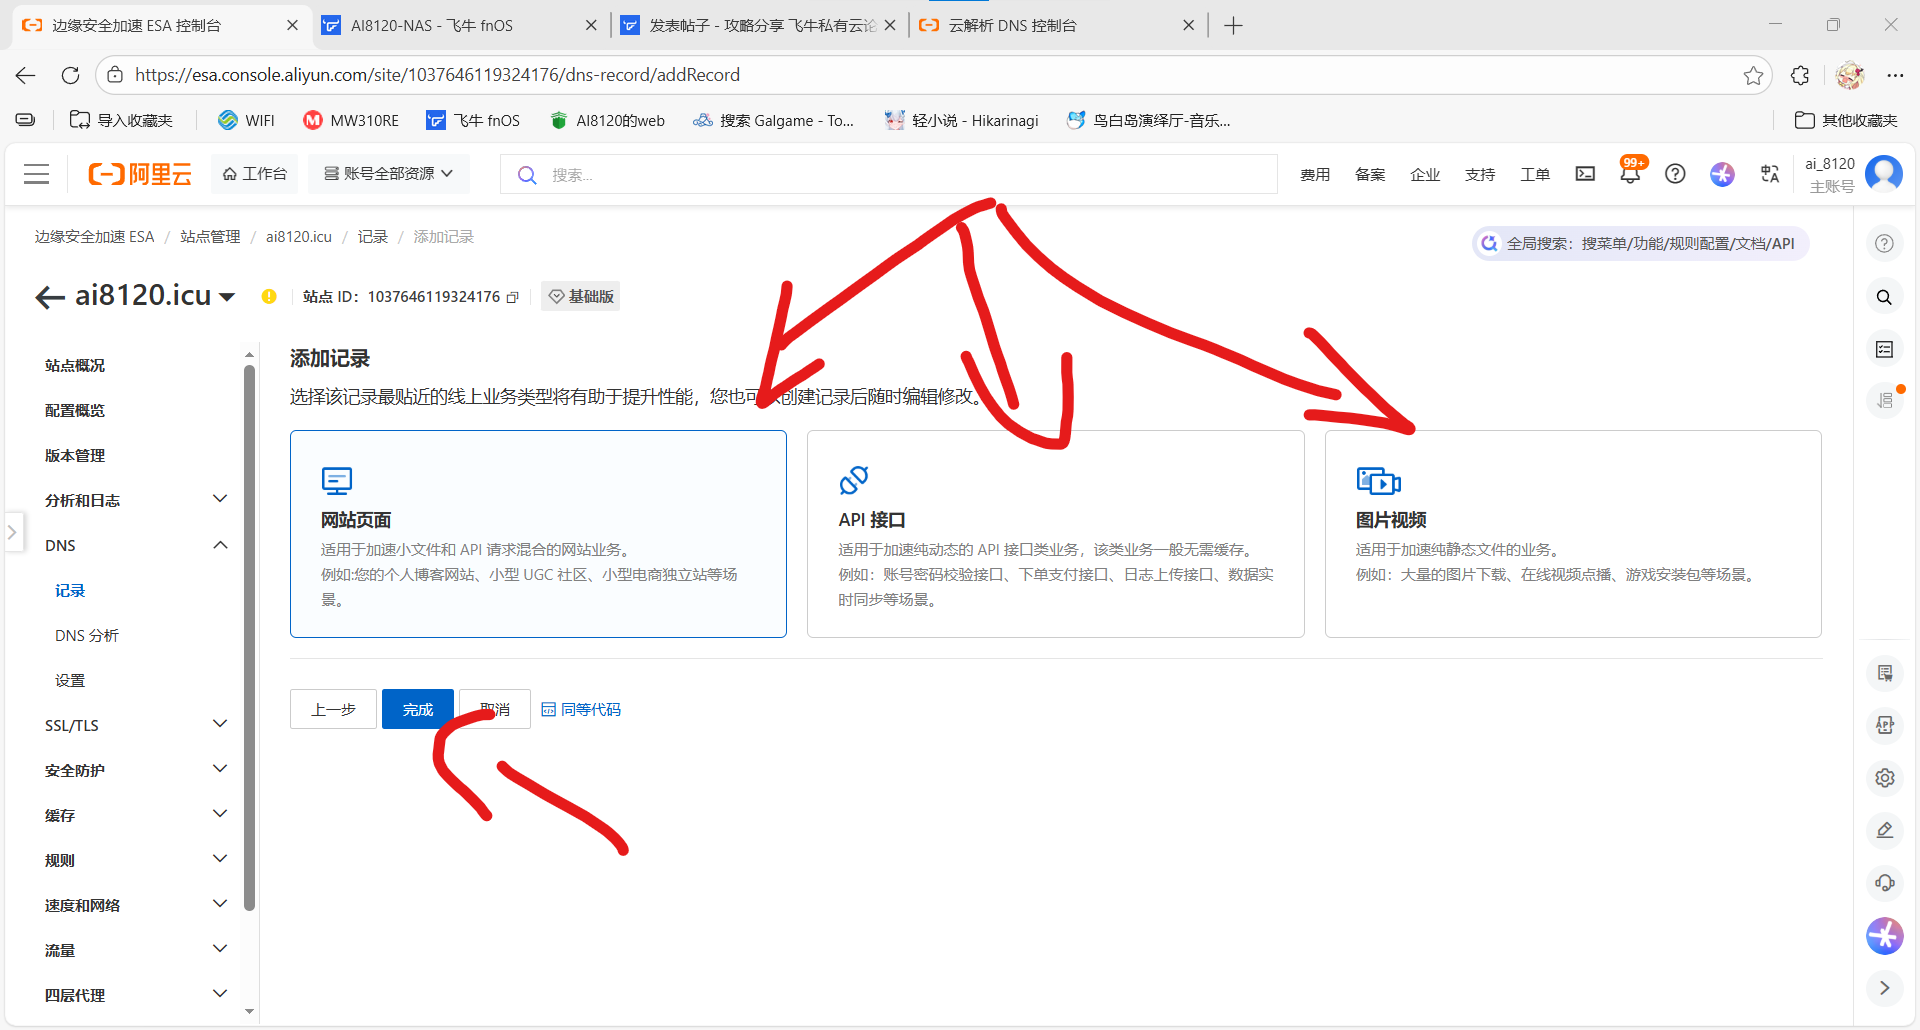Switch to the 云解析 DNS 控制台 tab
Viewport: 1920px width, 1030px height.
(x=1056, y=25)
